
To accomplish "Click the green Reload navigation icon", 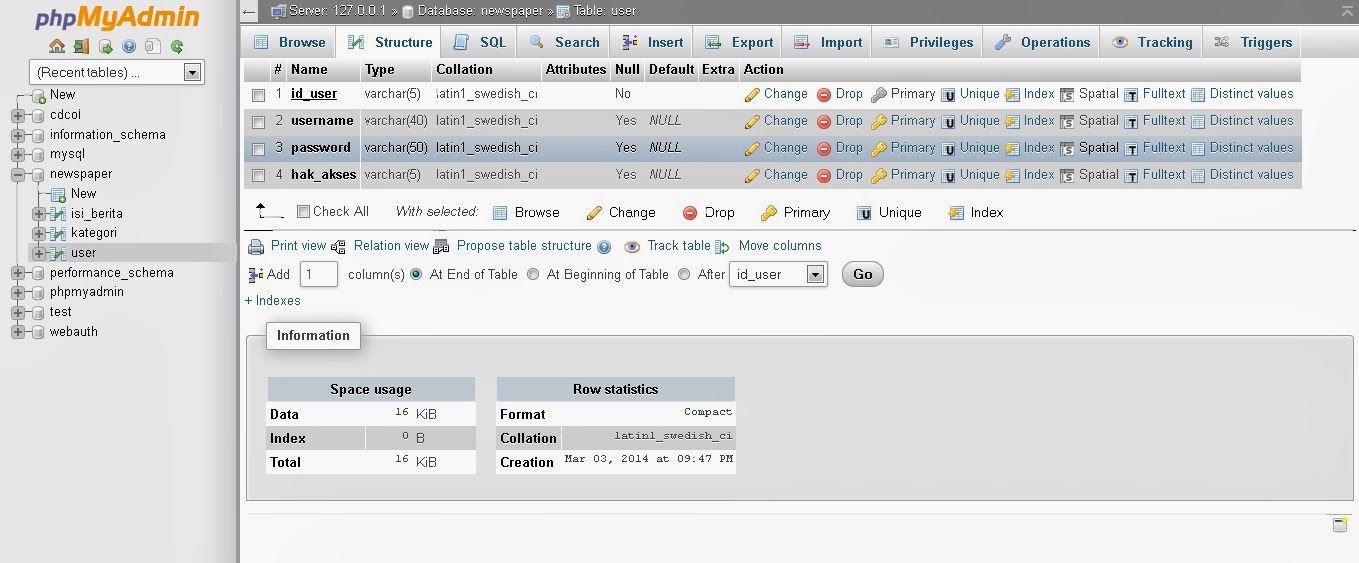I will (177, 46).
